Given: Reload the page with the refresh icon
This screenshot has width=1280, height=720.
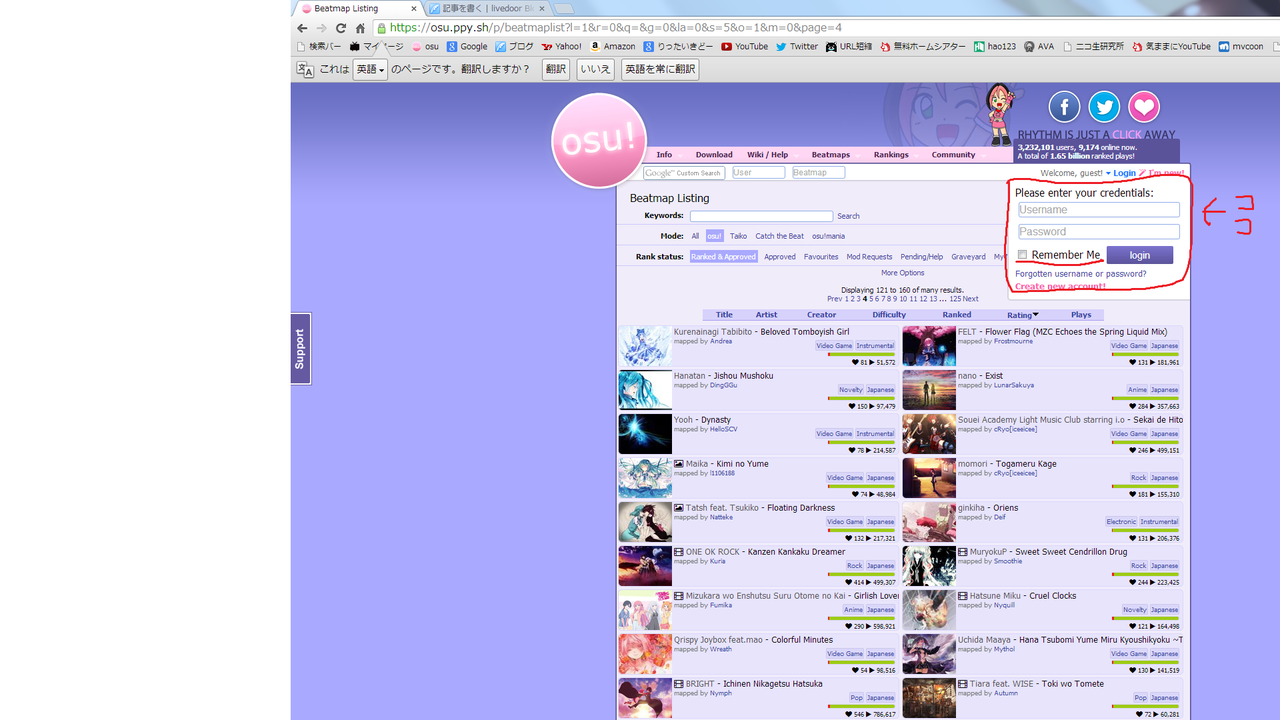Looking at the screenshot, I should click(x=341, y=28).
